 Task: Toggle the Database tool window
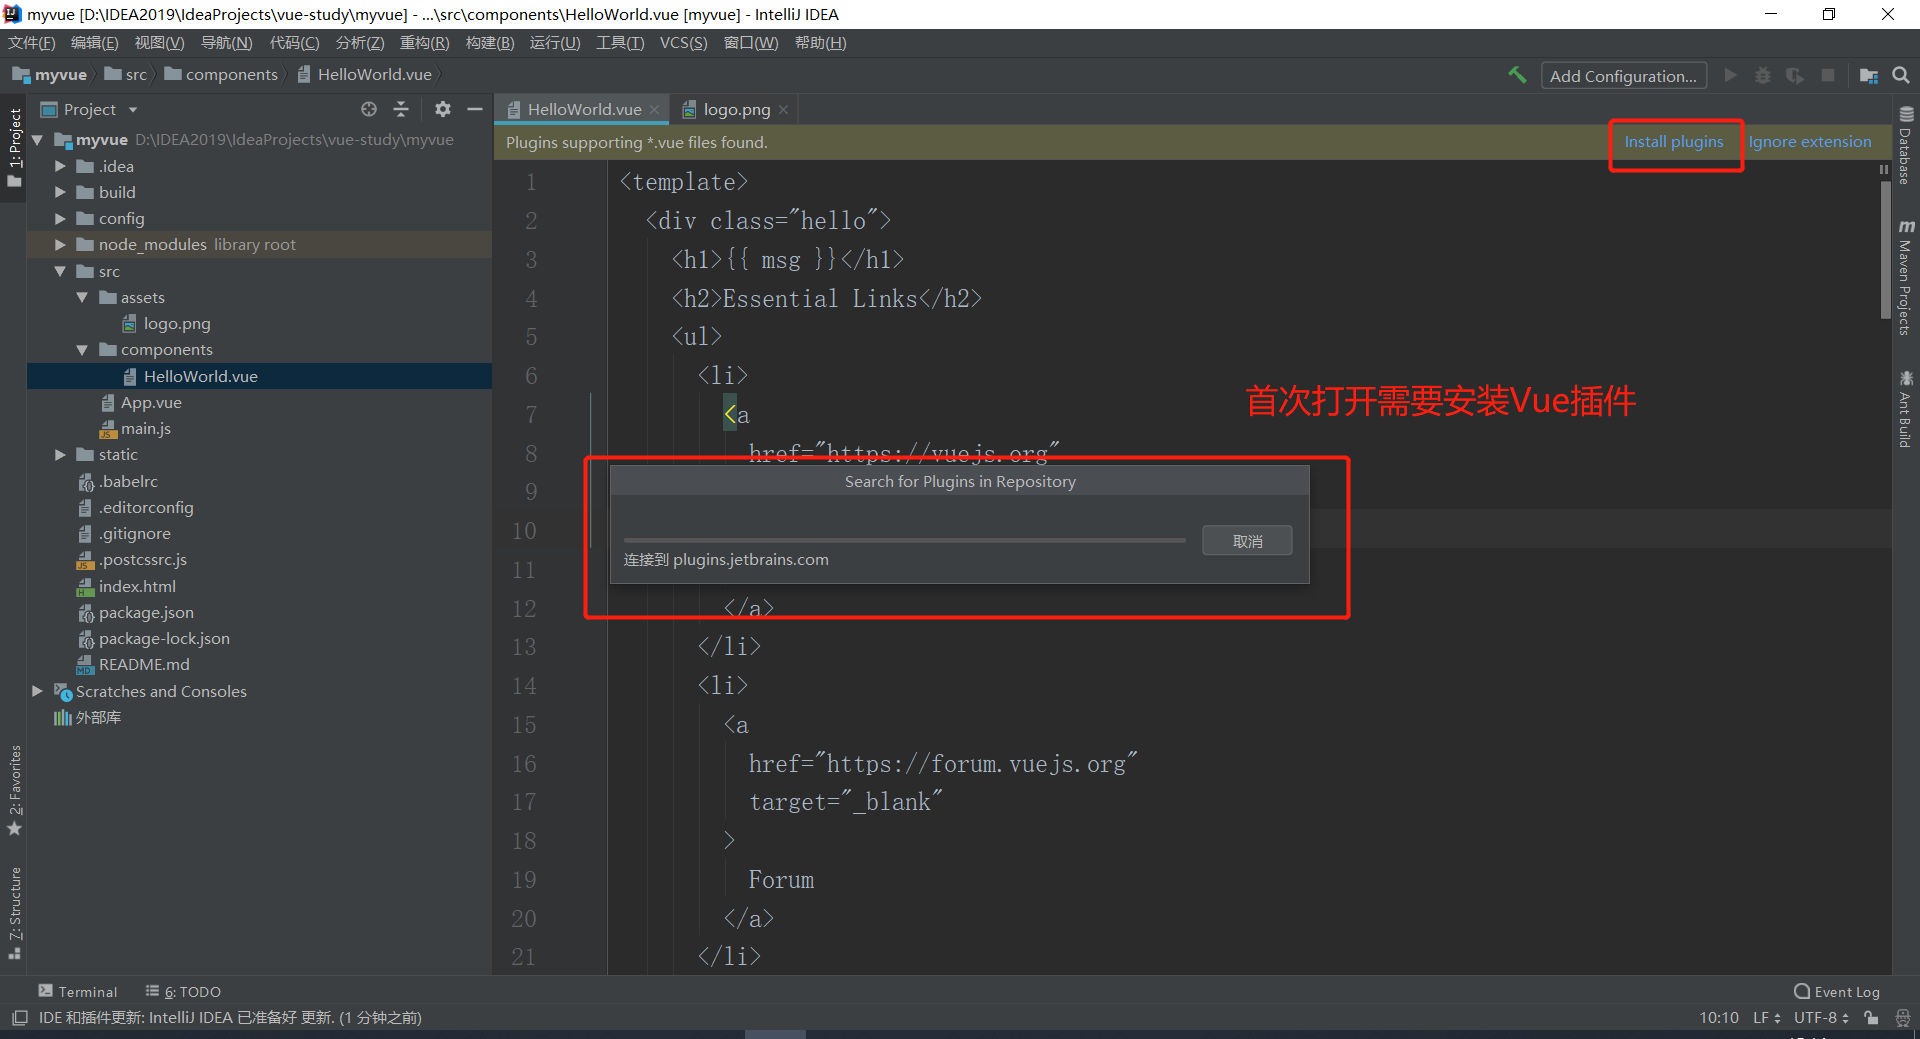point(1906,147)
